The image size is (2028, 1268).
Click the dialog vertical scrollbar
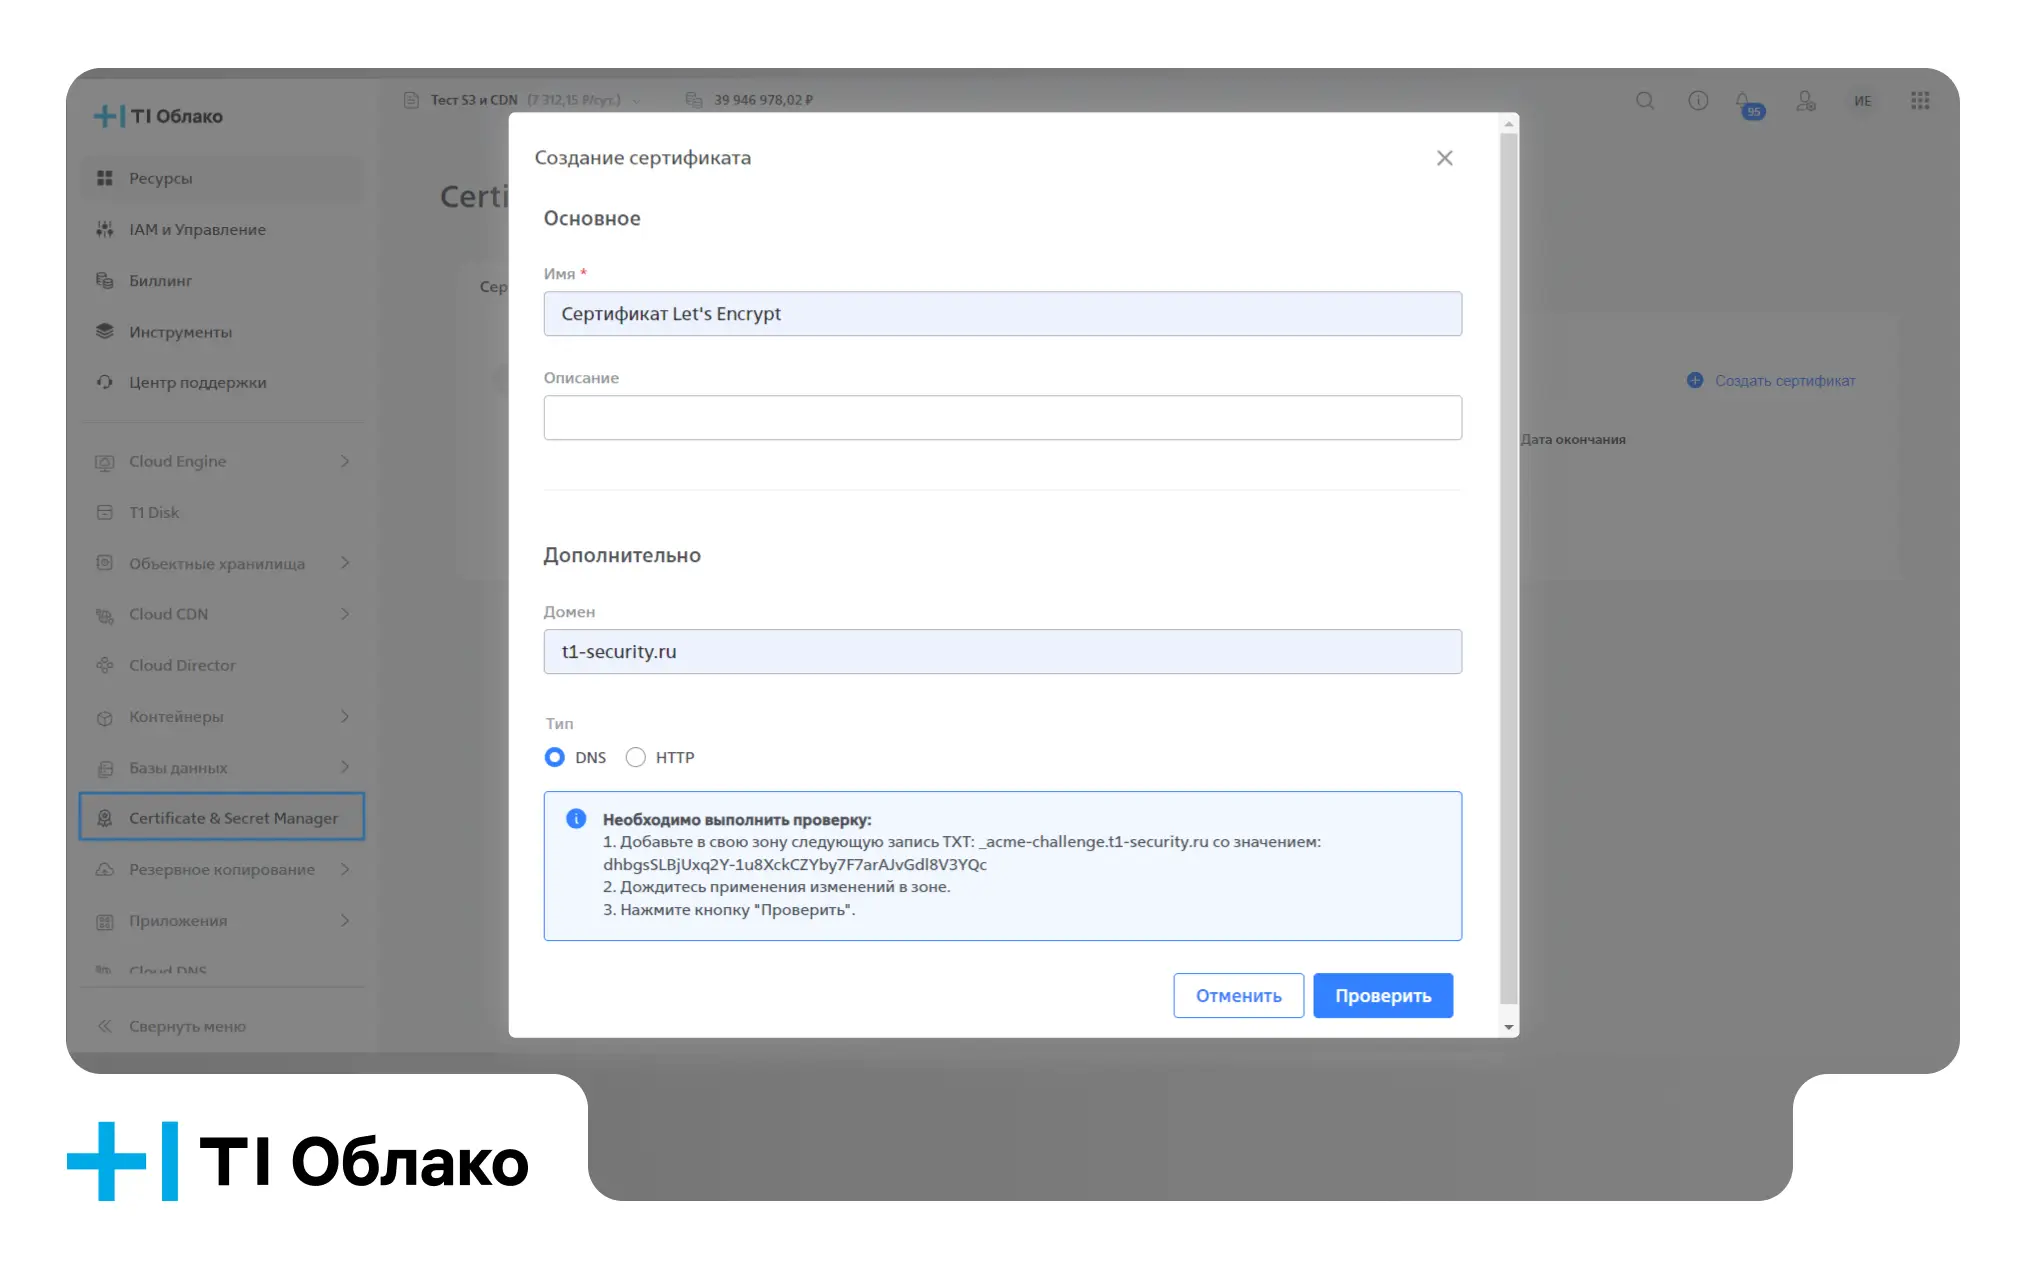[x=1509, y=568]
